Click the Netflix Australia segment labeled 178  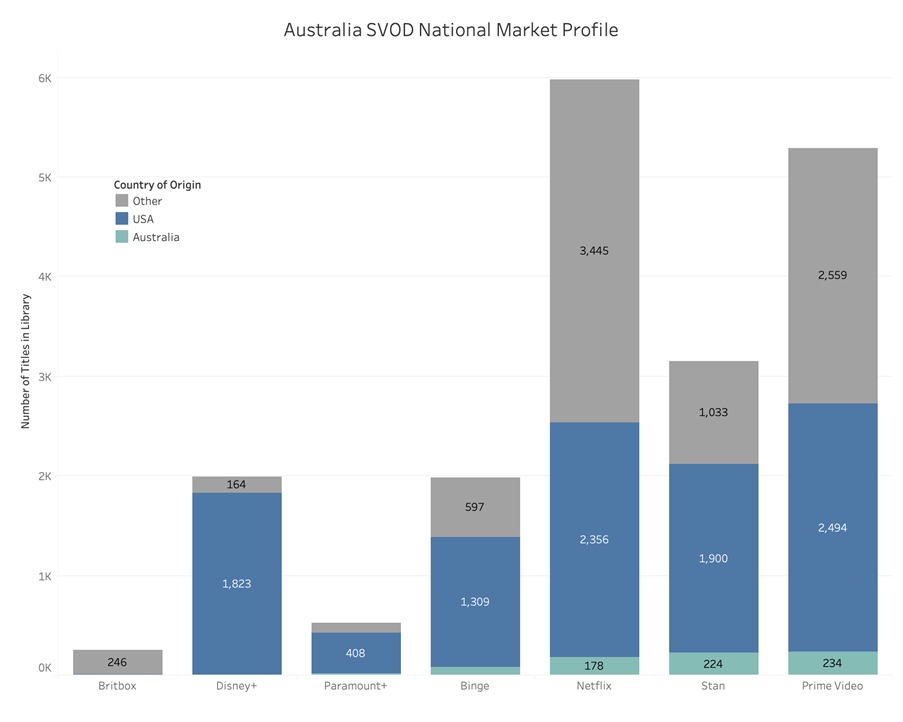(594, 666)
